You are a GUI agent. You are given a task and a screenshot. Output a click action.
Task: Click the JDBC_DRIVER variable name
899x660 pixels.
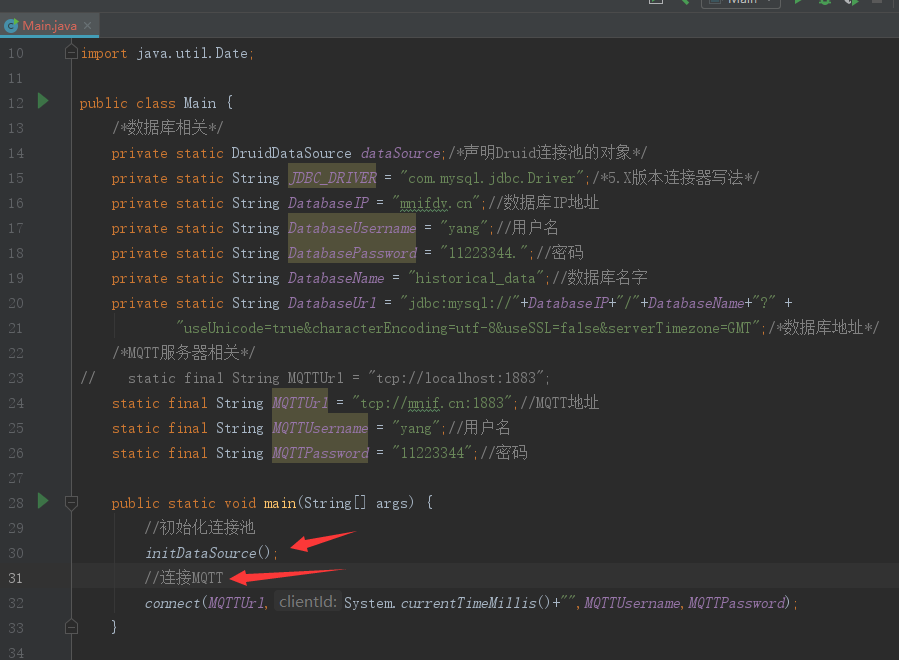[333, 178]
